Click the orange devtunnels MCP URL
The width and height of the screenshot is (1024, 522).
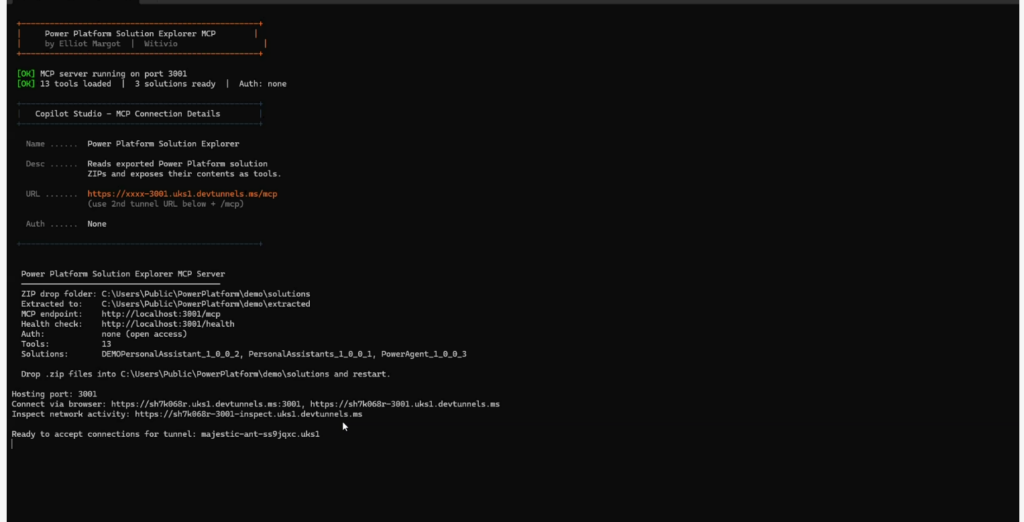click(182, 194)
